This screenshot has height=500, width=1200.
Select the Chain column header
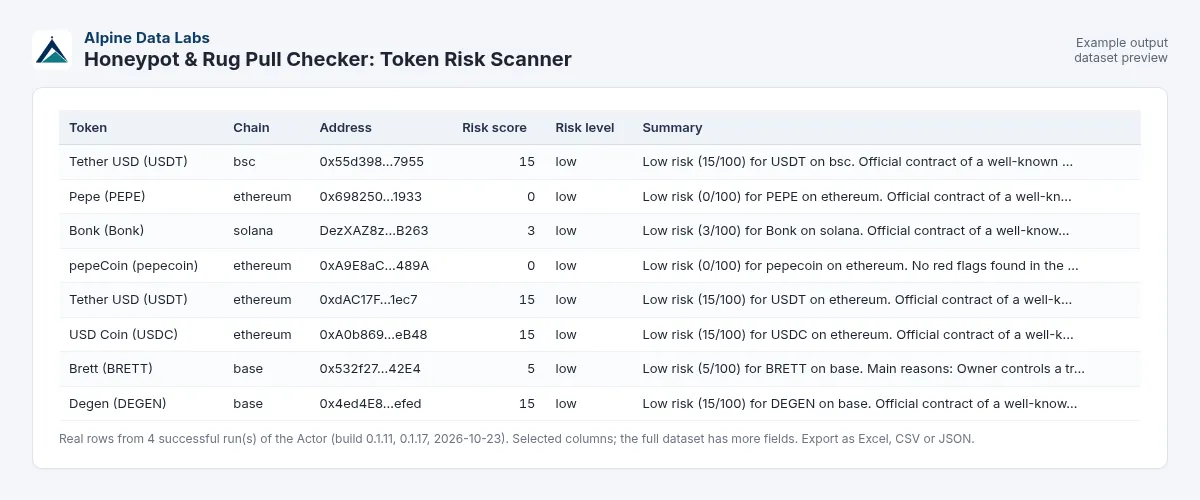pyautogui.click(x=251, y=128)
